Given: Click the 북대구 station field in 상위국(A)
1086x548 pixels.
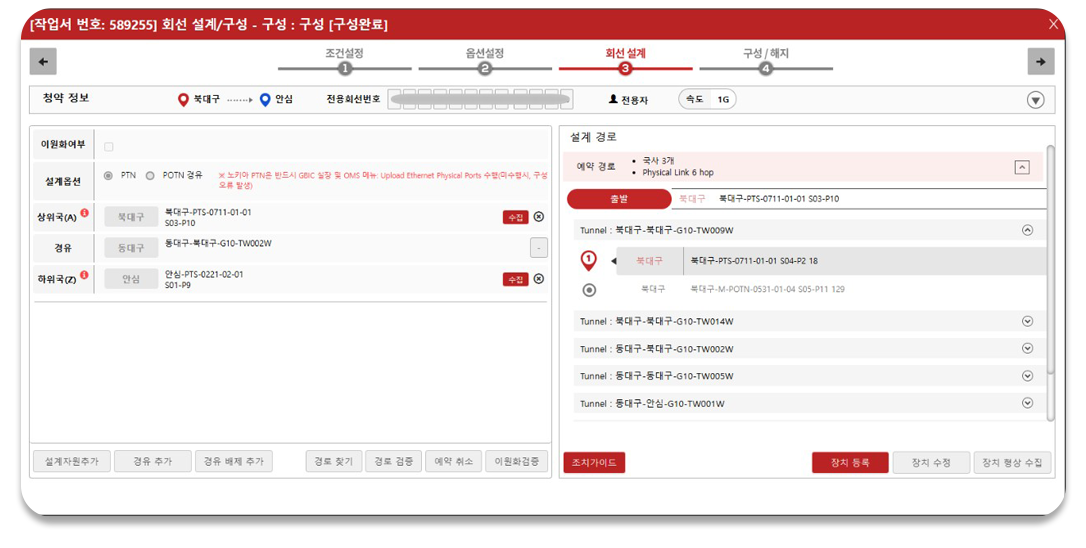Looking at the screenshot, I should point(131,217).
